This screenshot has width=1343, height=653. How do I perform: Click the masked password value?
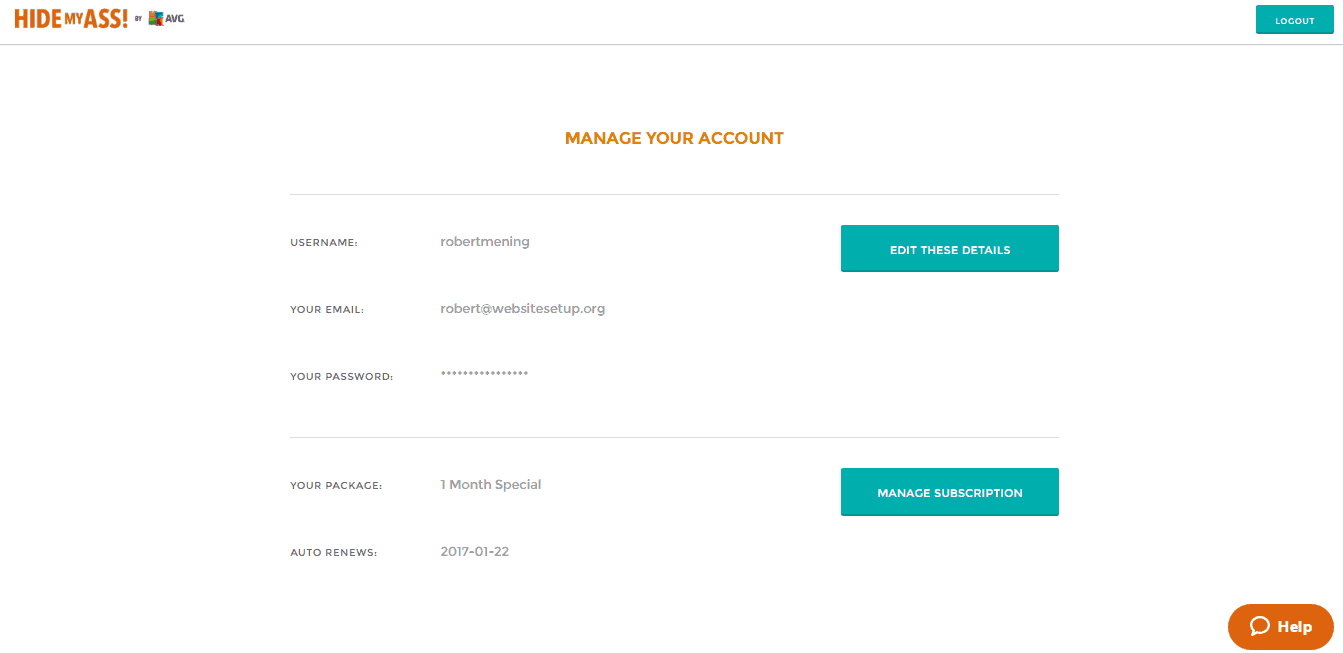pos(484,374)
